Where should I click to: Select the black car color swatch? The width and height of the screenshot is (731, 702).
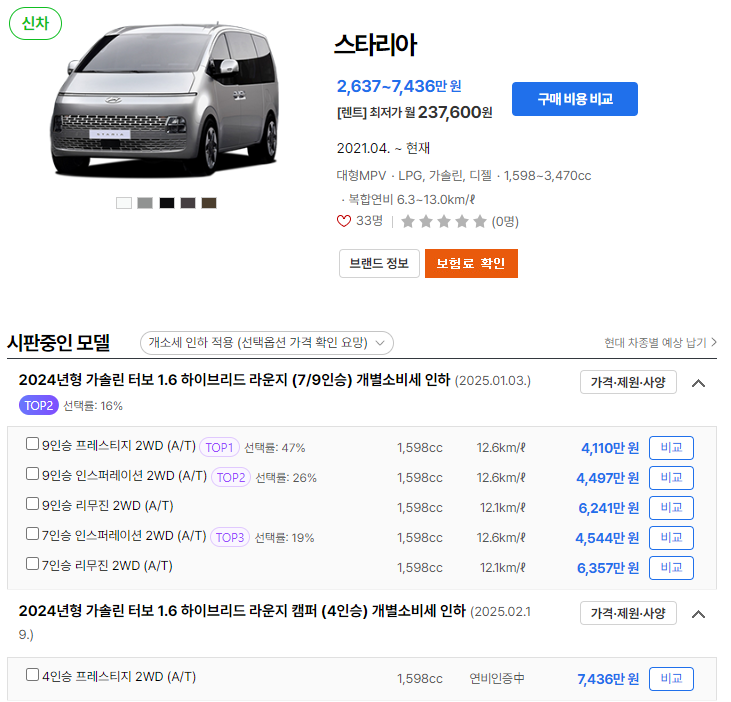167,203
